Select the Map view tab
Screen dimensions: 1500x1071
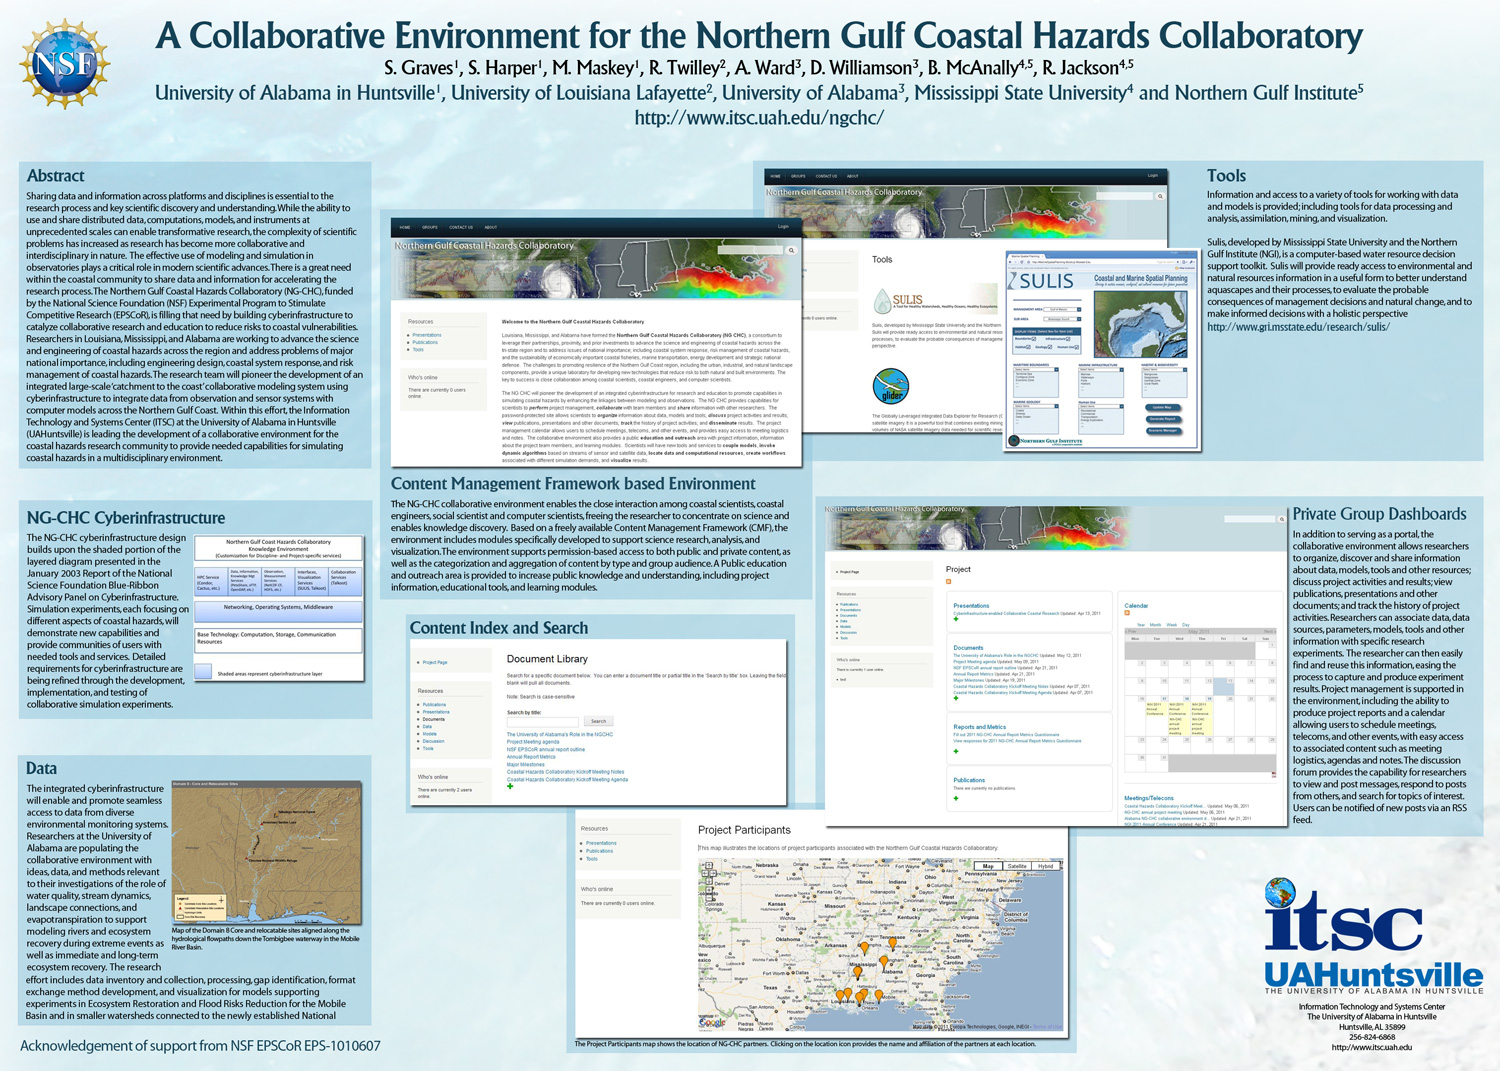pyautogui.click(x=988, y=866)
